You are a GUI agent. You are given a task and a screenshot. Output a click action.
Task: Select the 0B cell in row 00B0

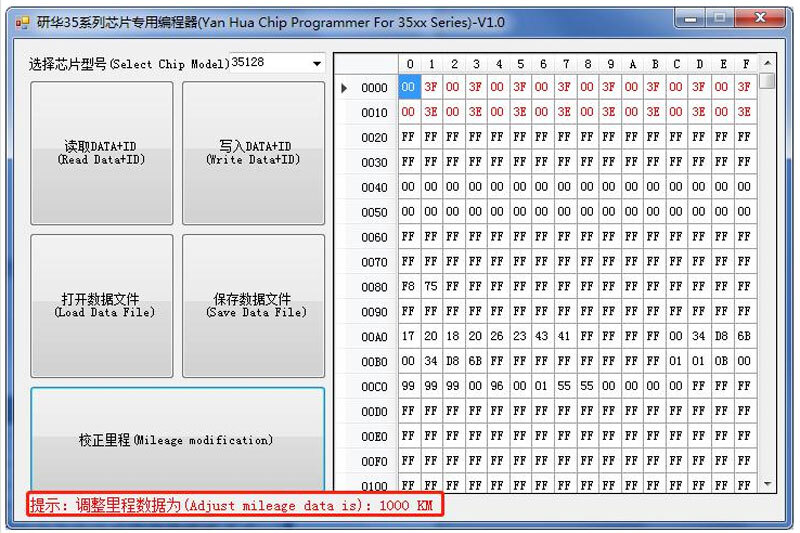(x=722, y=362)
